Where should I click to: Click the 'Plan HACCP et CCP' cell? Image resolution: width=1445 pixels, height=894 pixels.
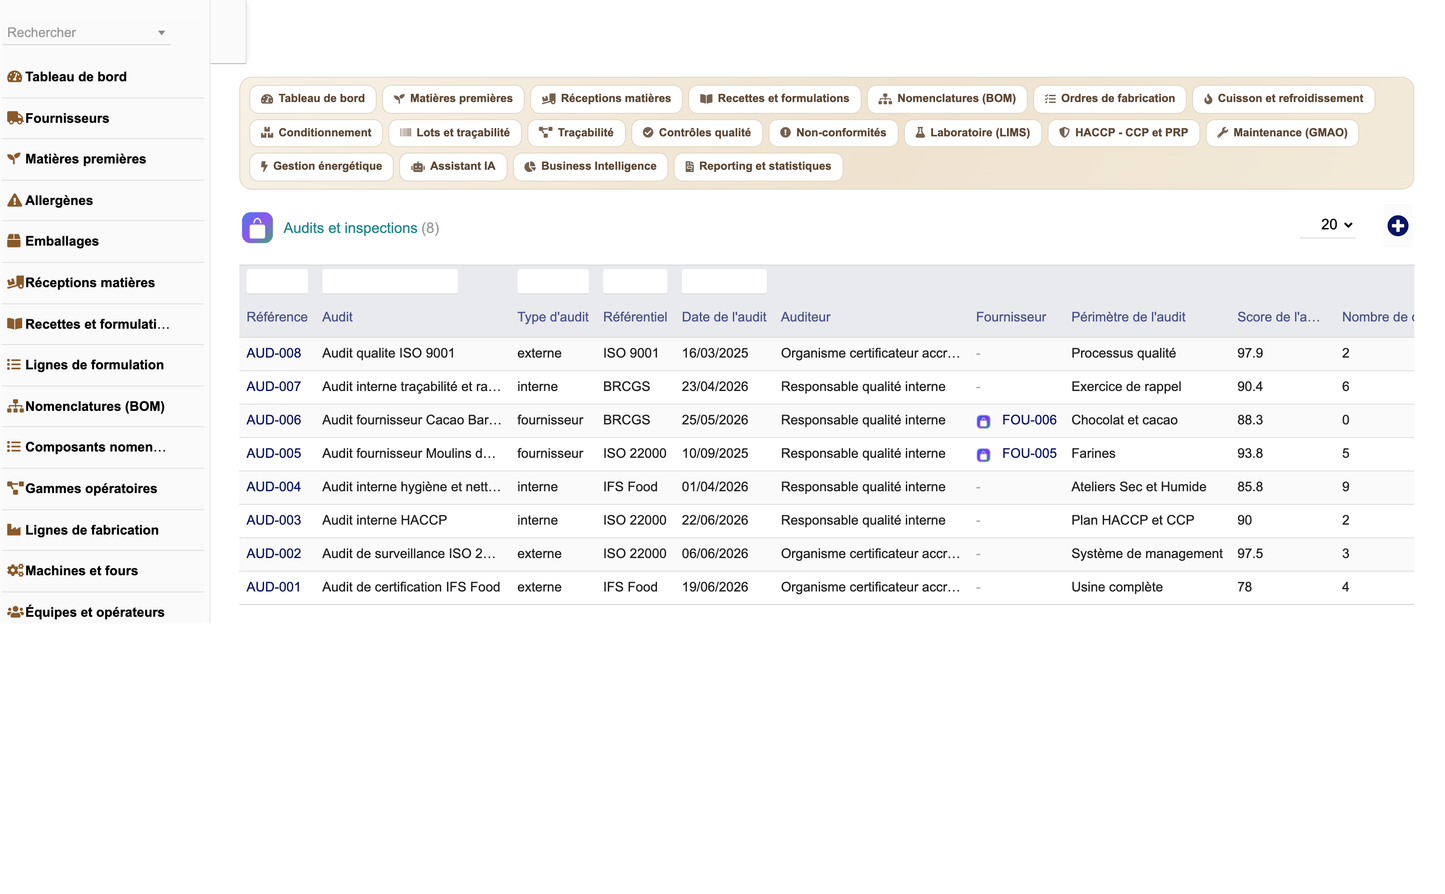[1133, 520]
